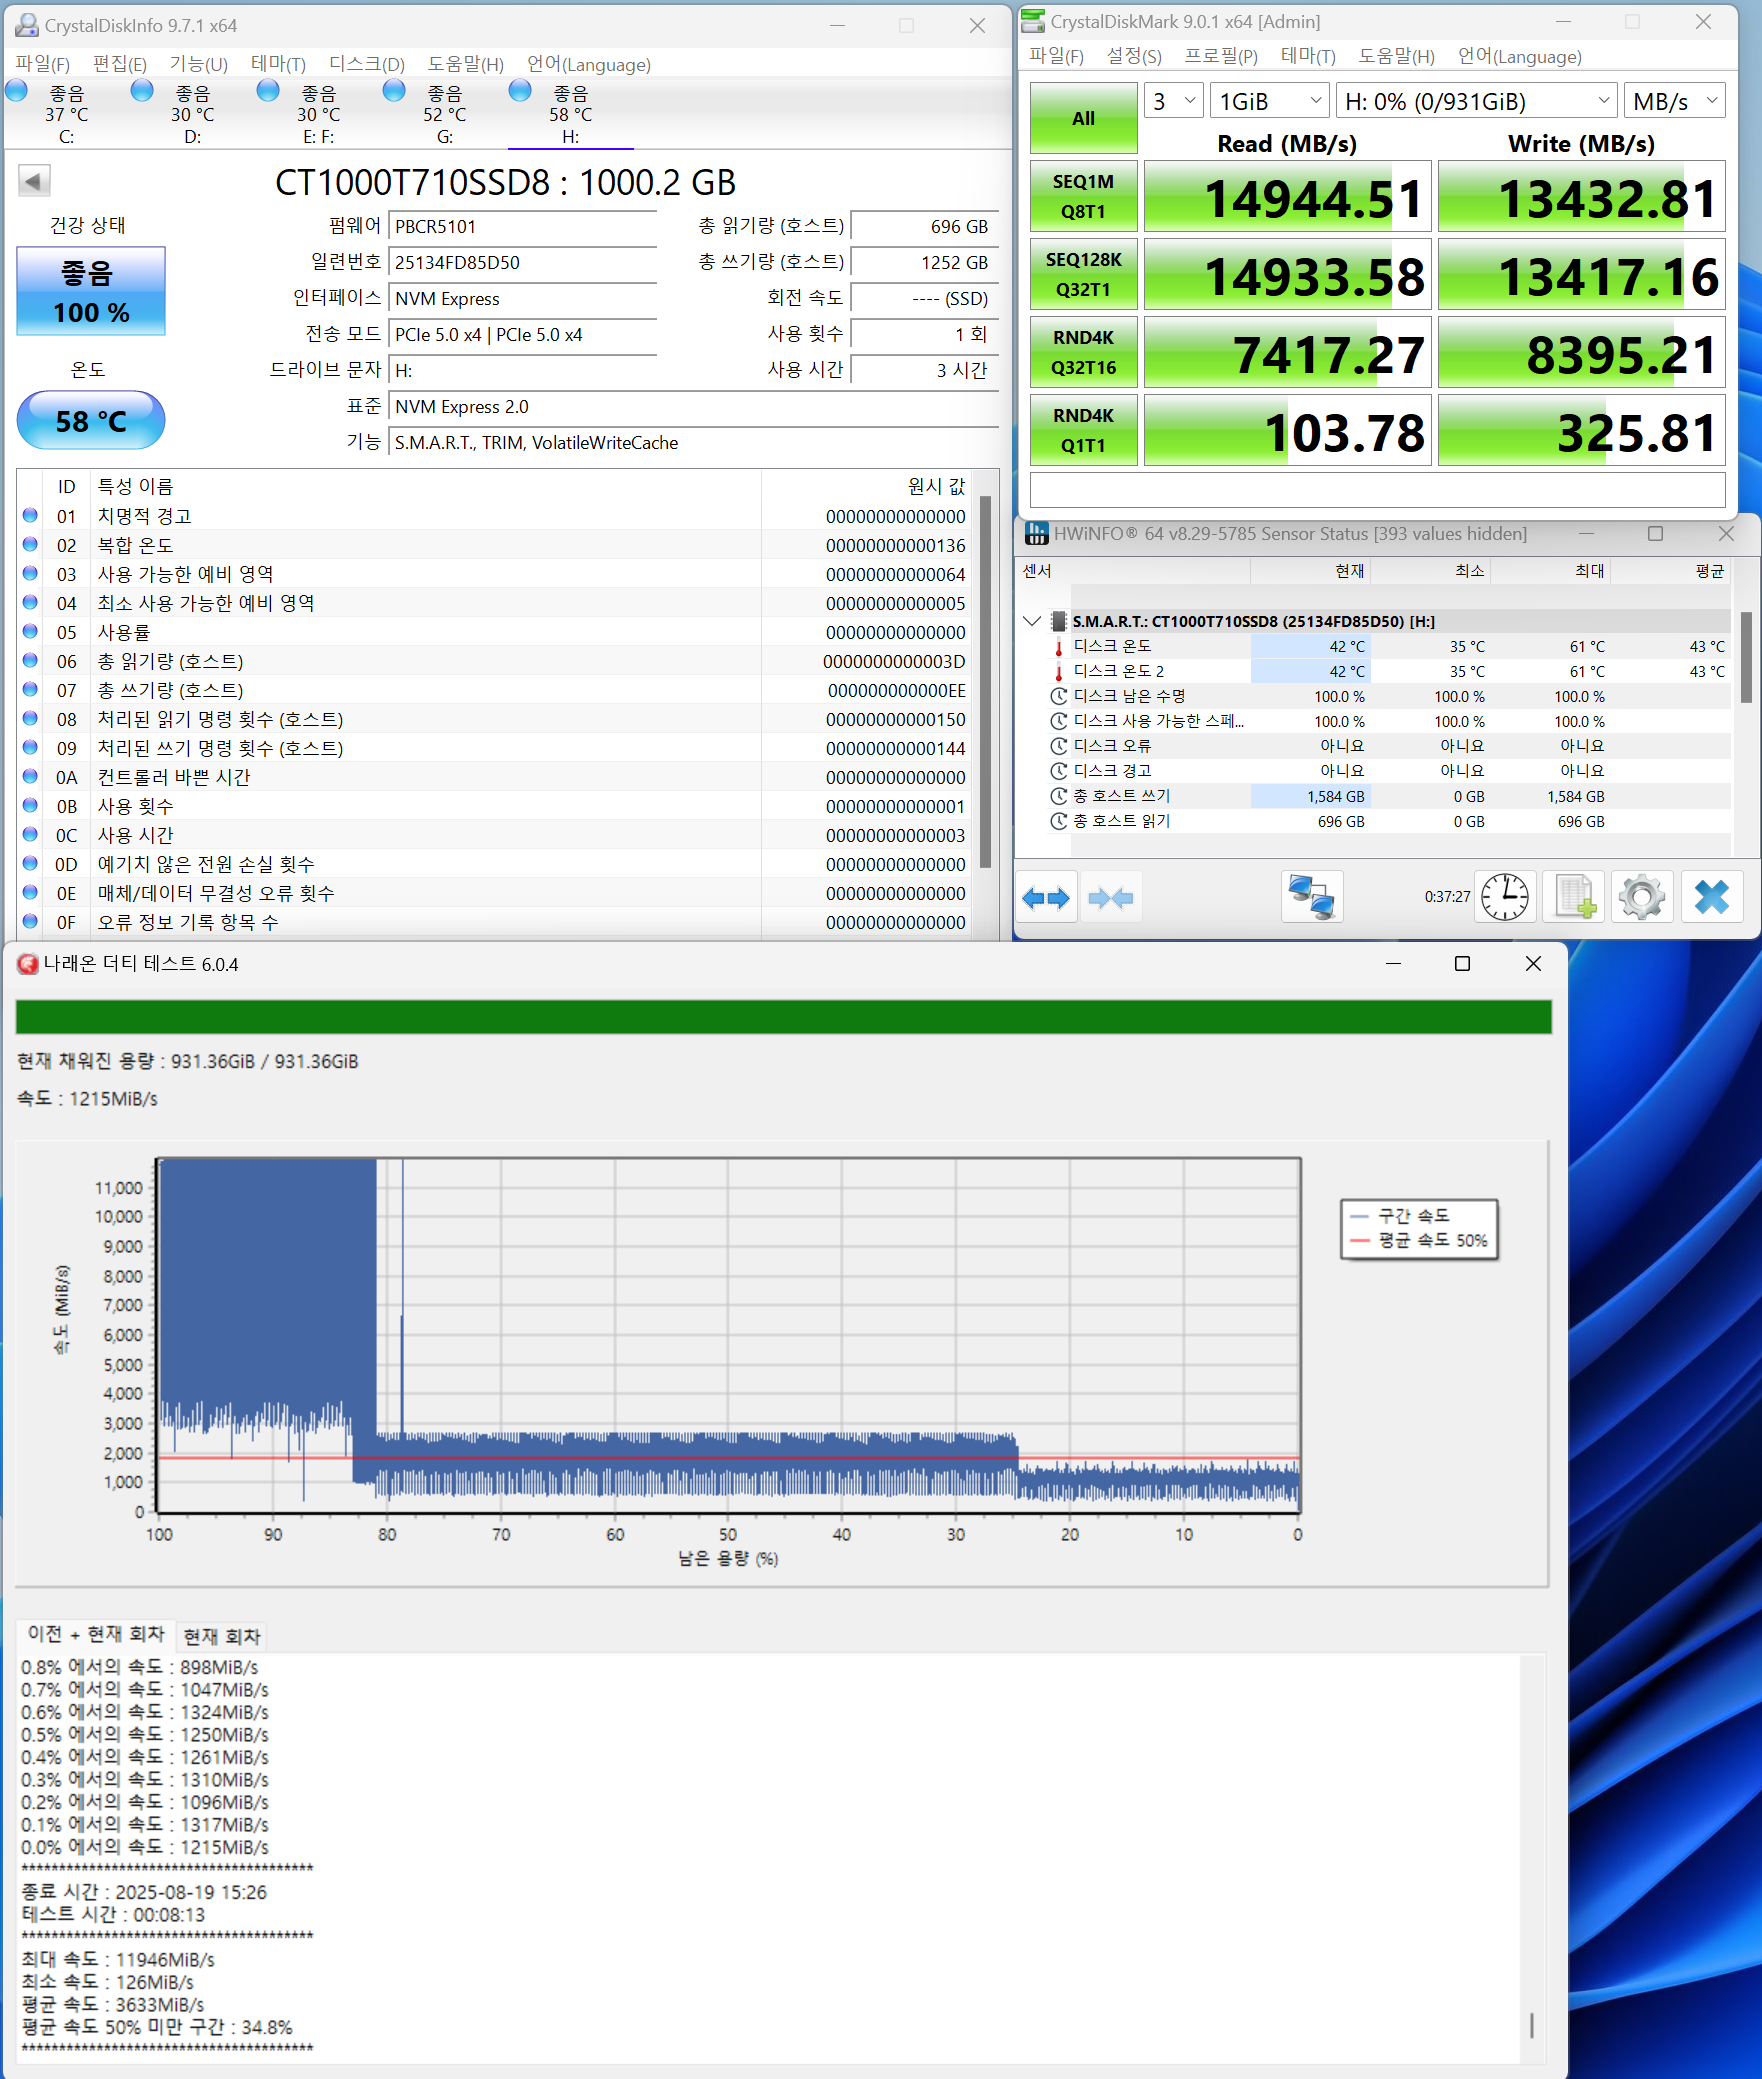The image size is (1762, 2079).
Task: Click the HWiNFO expand columns arrows icon
Action: [1046, 897]
